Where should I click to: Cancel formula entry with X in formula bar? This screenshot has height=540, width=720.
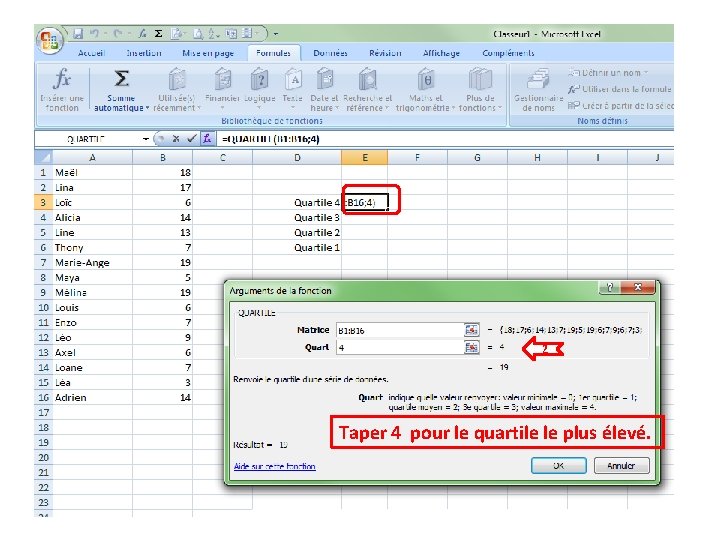(x=176, y=139)
